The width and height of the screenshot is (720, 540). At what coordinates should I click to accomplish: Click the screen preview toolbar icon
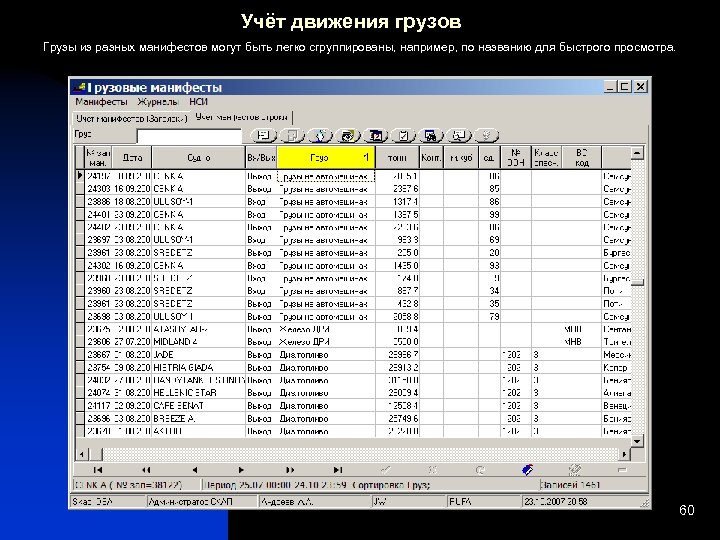click(459, 135)
